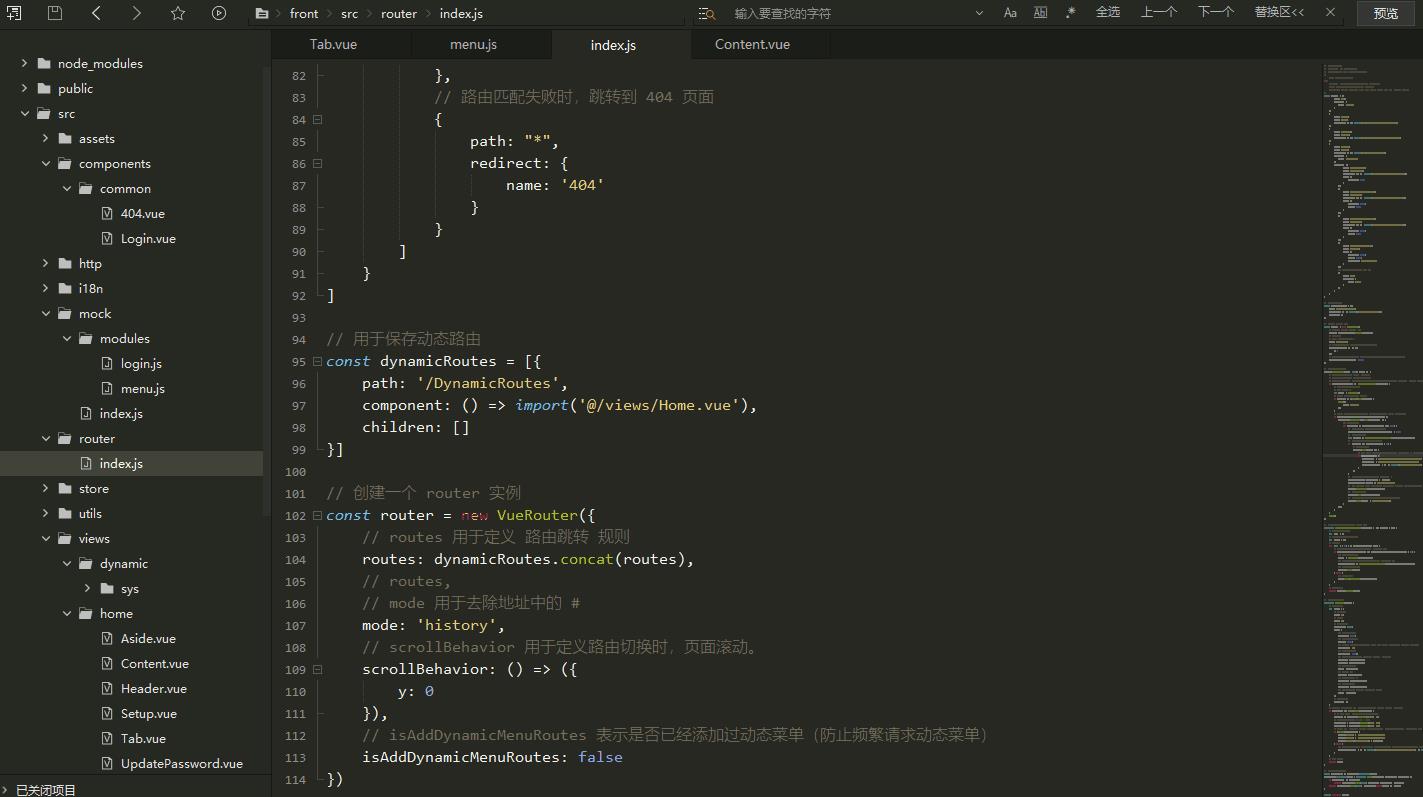
Task: Click the menu.js file icon in the tree
Action: (108, 388)
